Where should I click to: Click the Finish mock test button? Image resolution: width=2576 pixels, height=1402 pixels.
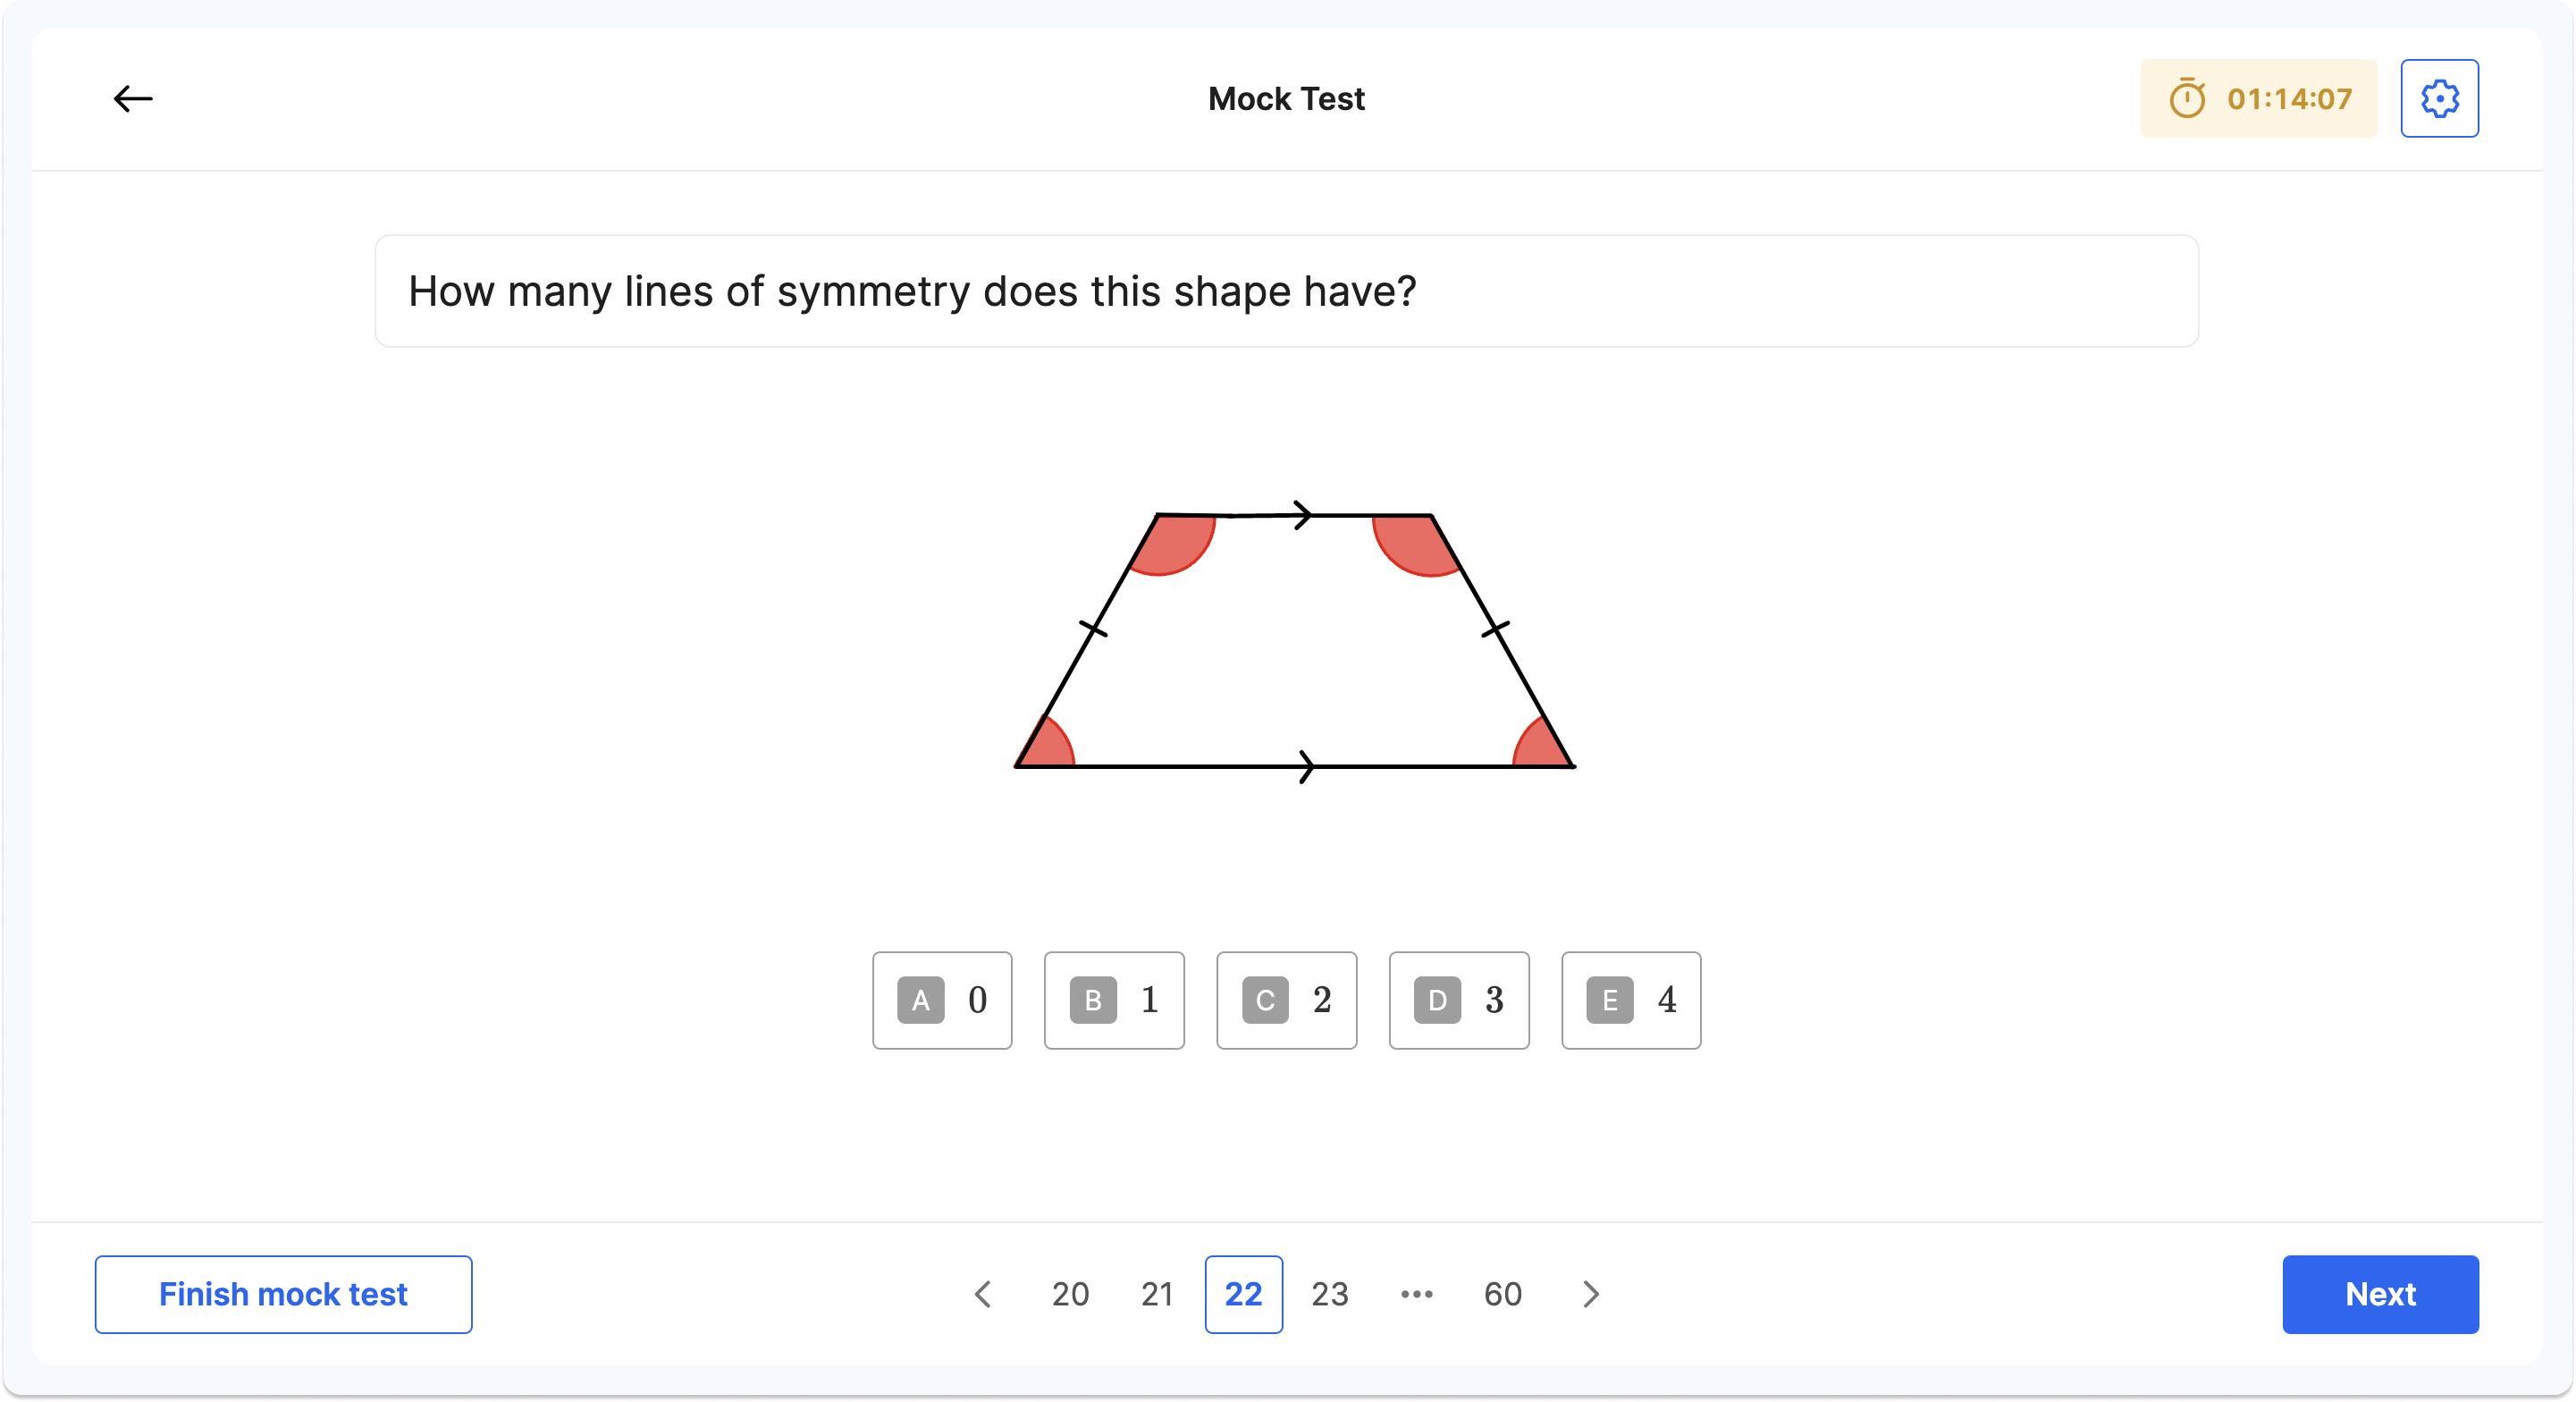(x=283, y=1294)
